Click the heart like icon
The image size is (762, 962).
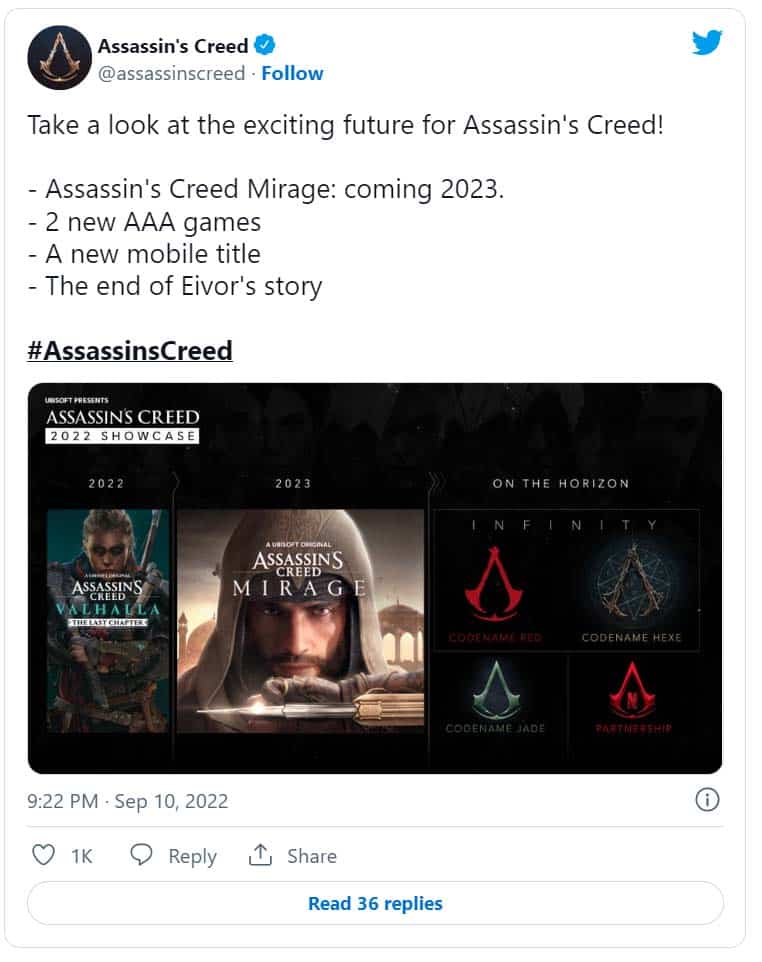click(x=43, y=855)
